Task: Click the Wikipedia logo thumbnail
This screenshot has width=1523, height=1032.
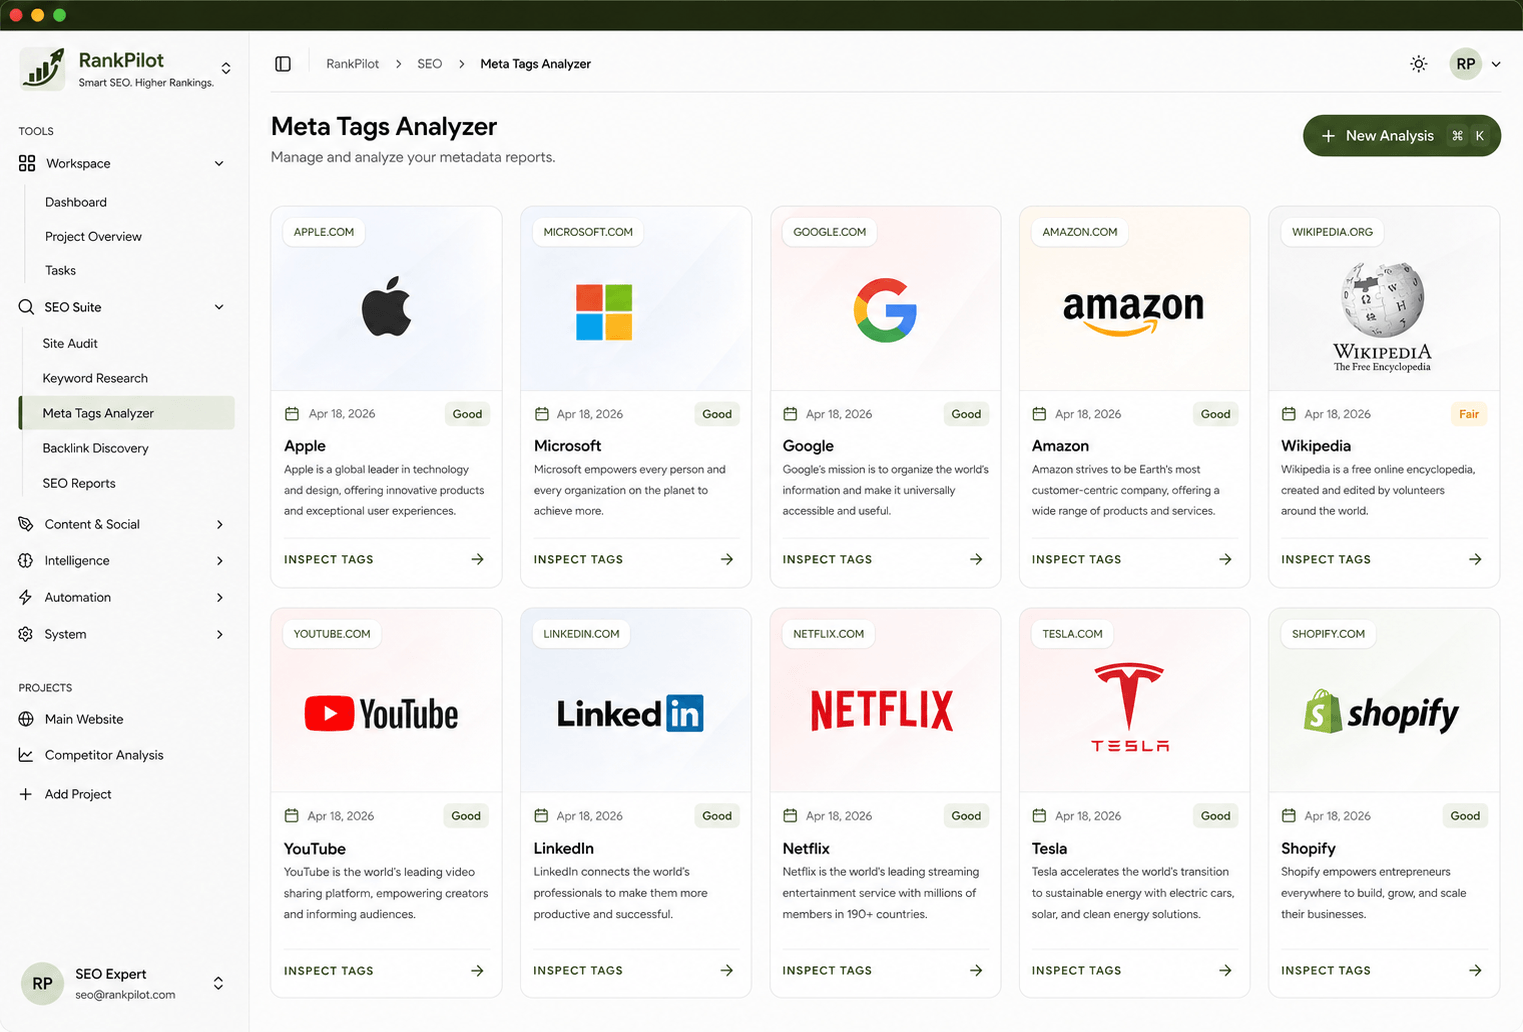Action: tap(1383, 314)
